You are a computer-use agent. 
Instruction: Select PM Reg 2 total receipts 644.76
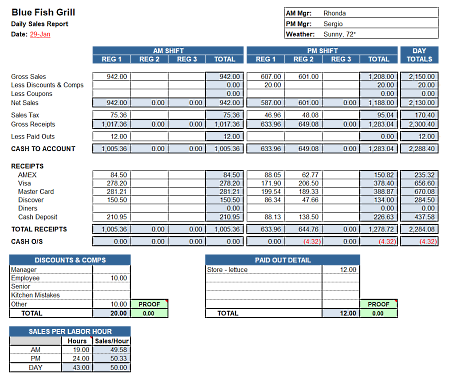click(x=304, y=229)
